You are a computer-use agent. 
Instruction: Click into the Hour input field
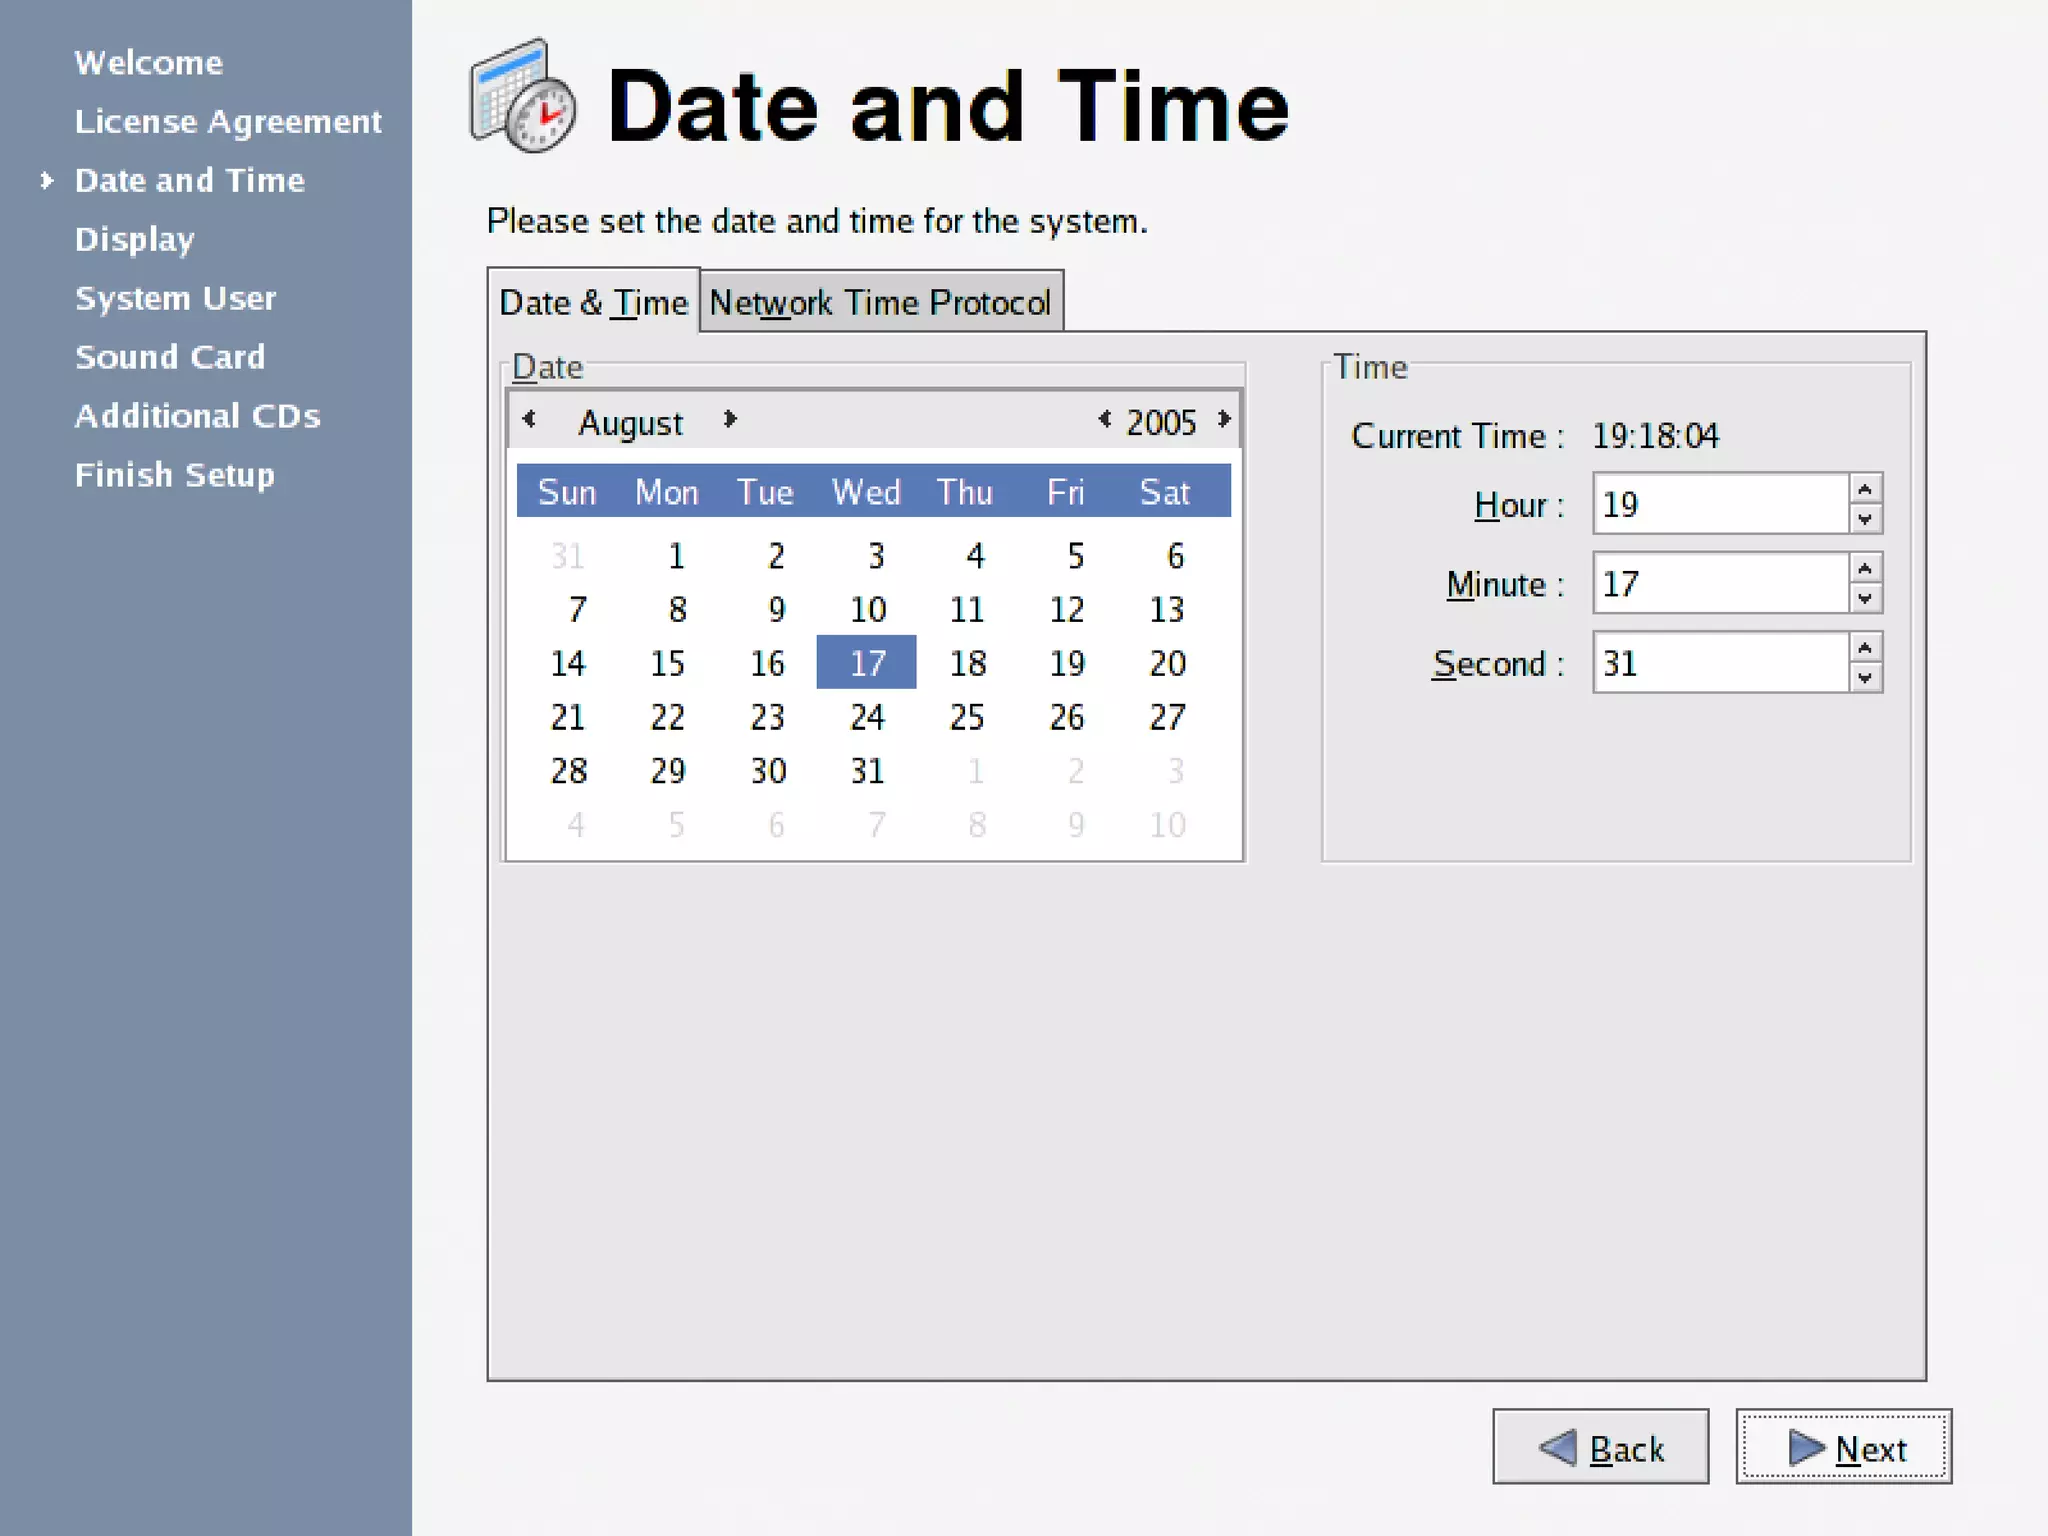1720,504
